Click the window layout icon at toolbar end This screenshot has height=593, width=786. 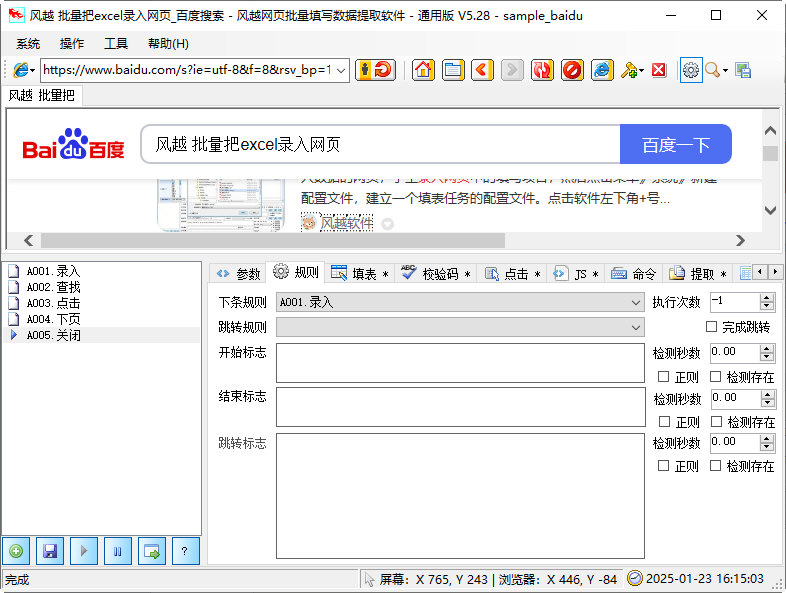[x=743, y=70]
